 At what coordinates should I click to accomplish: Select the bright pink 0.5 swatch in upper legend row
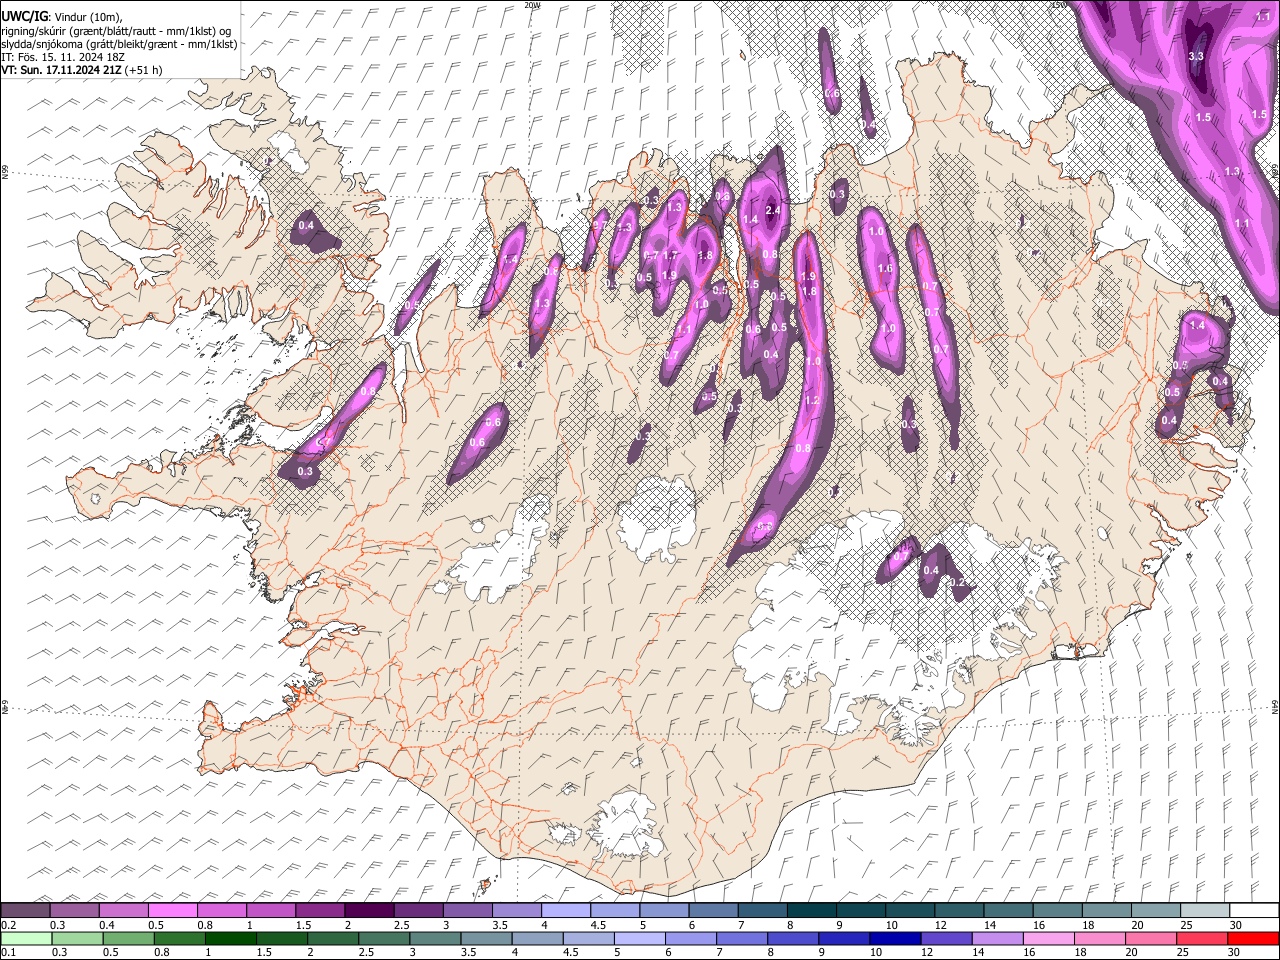(173, 910)
